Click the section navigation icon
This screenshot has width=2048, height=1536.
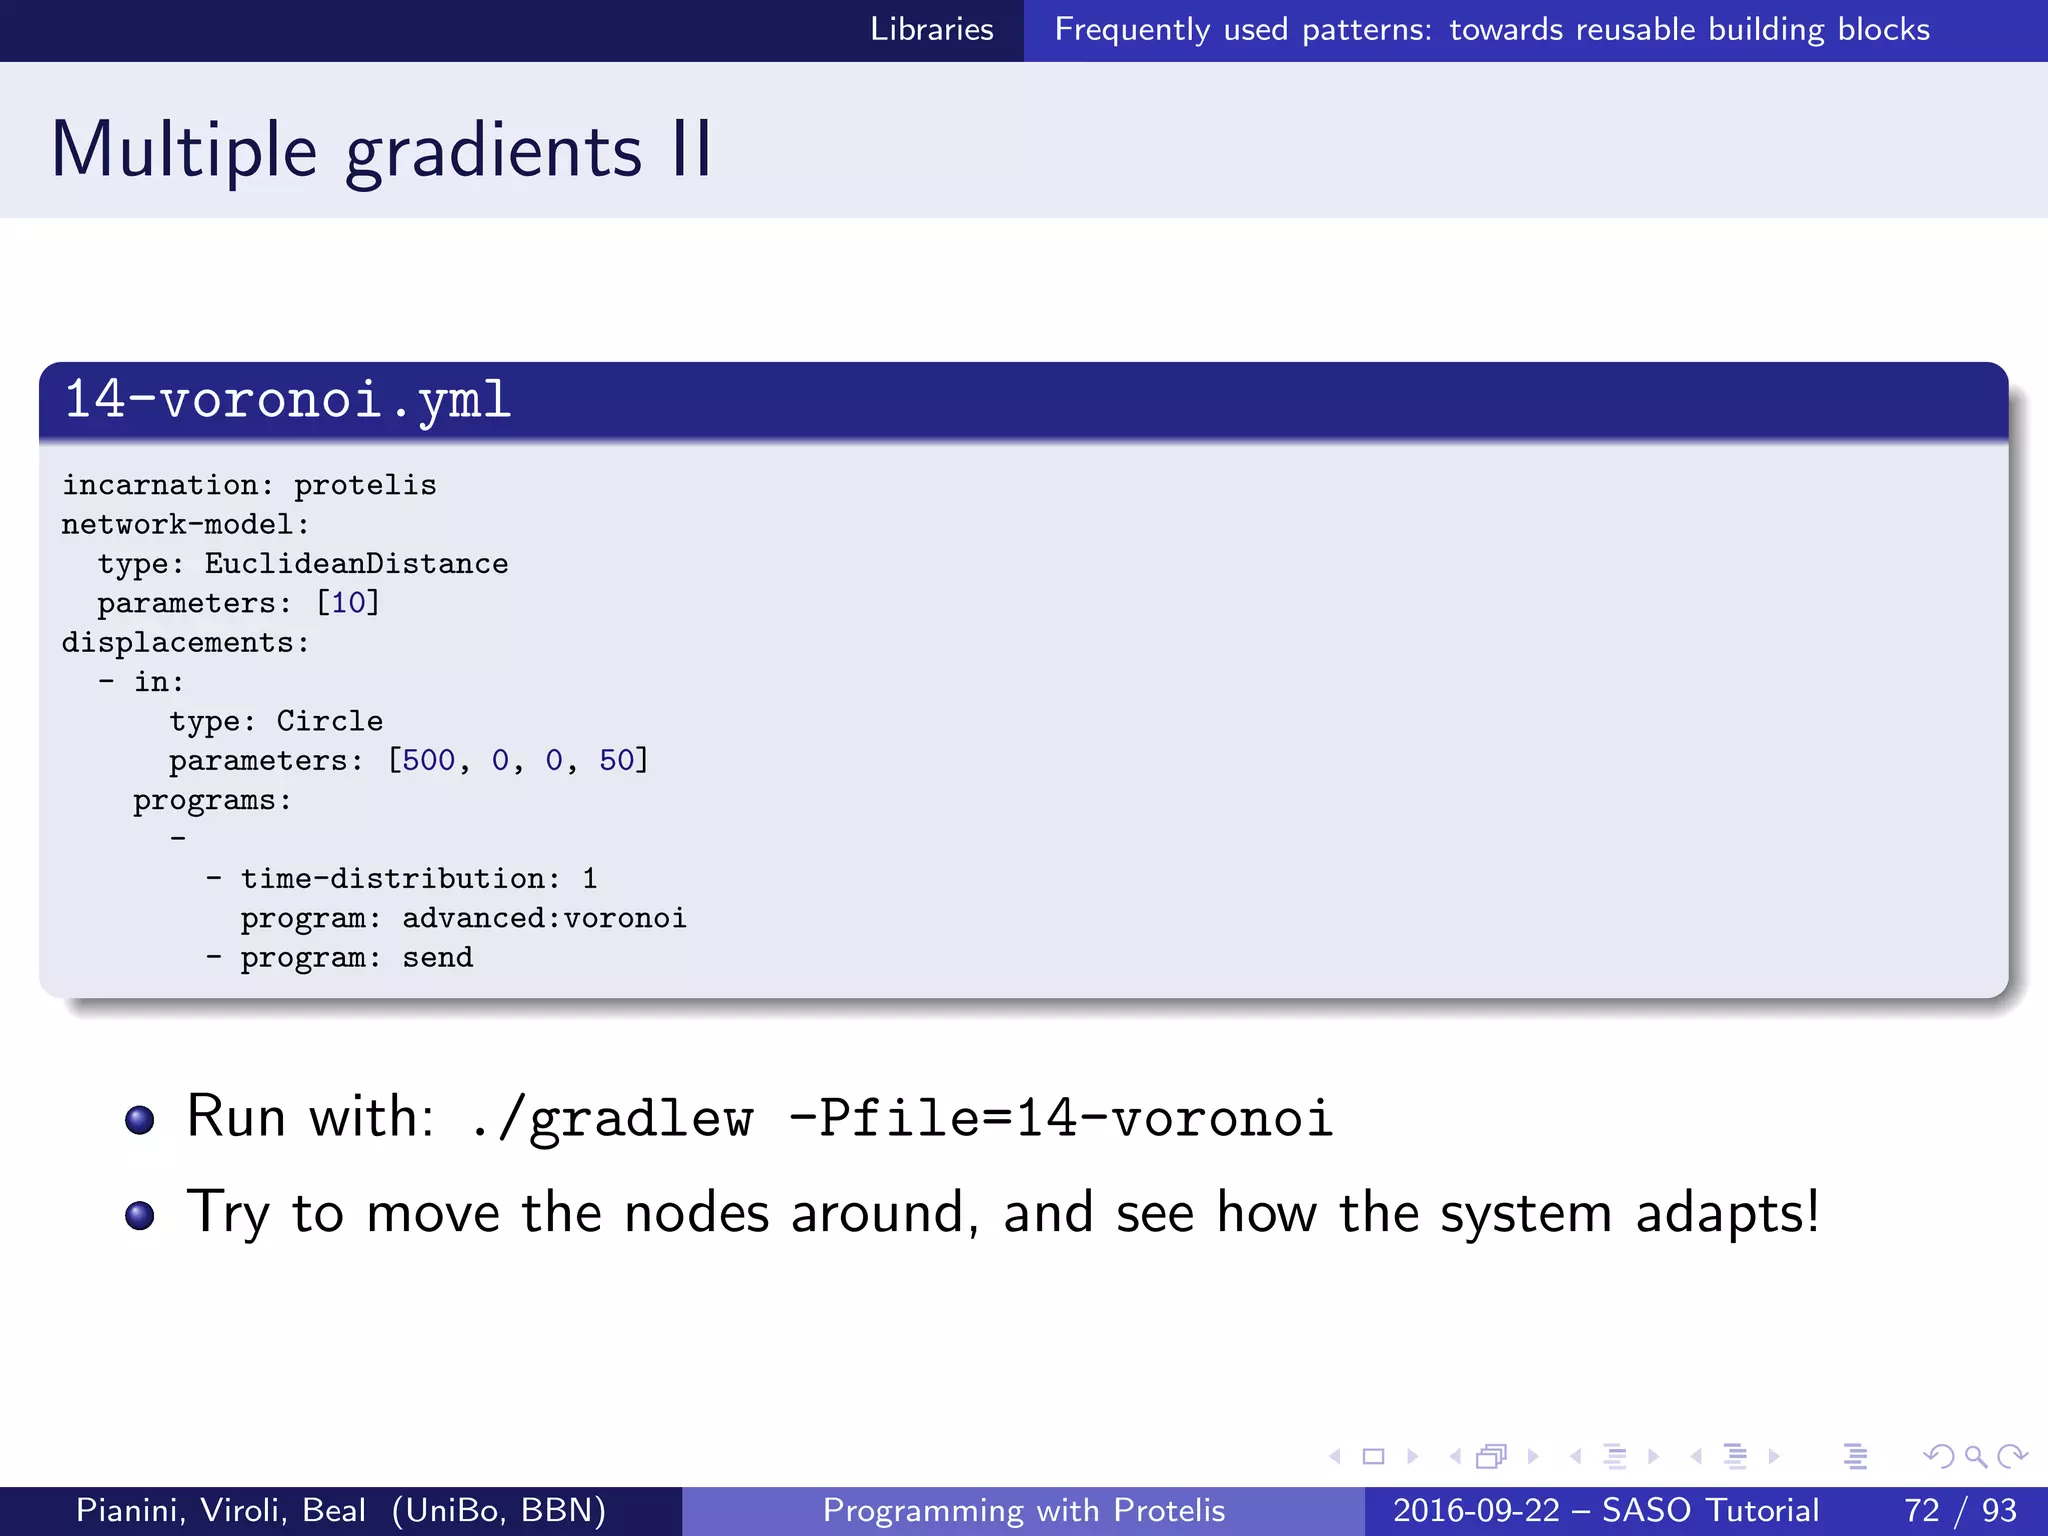1735,1457
